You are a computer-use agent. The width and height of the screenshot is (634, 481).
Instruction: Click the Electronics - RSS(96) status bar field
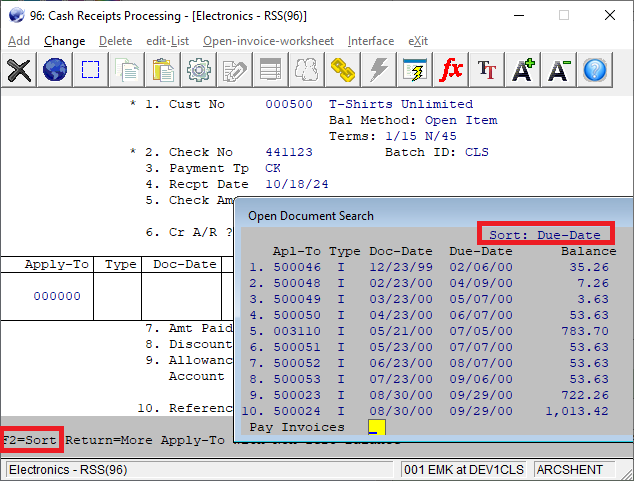tap(199, 470)
